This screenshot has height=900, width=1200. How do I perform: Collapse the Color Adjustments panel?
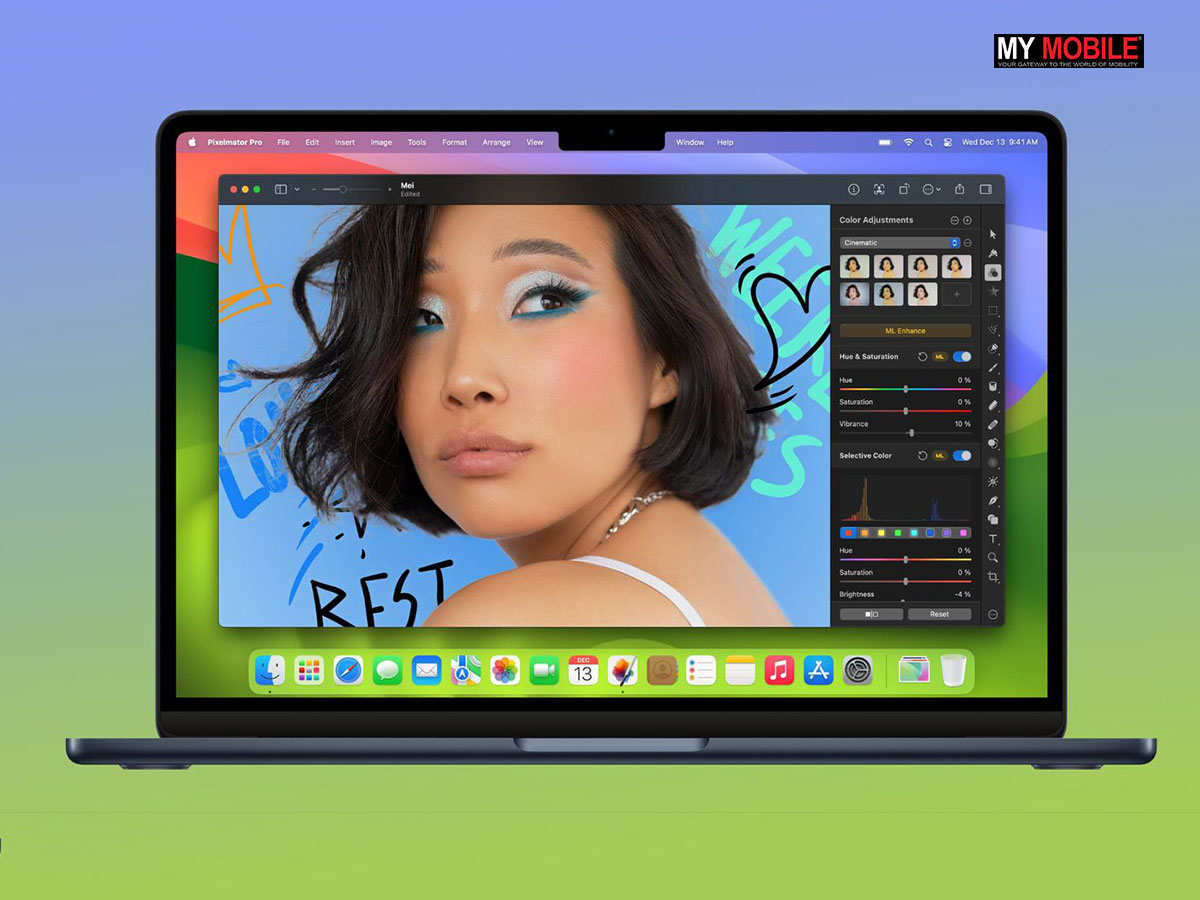954,220
